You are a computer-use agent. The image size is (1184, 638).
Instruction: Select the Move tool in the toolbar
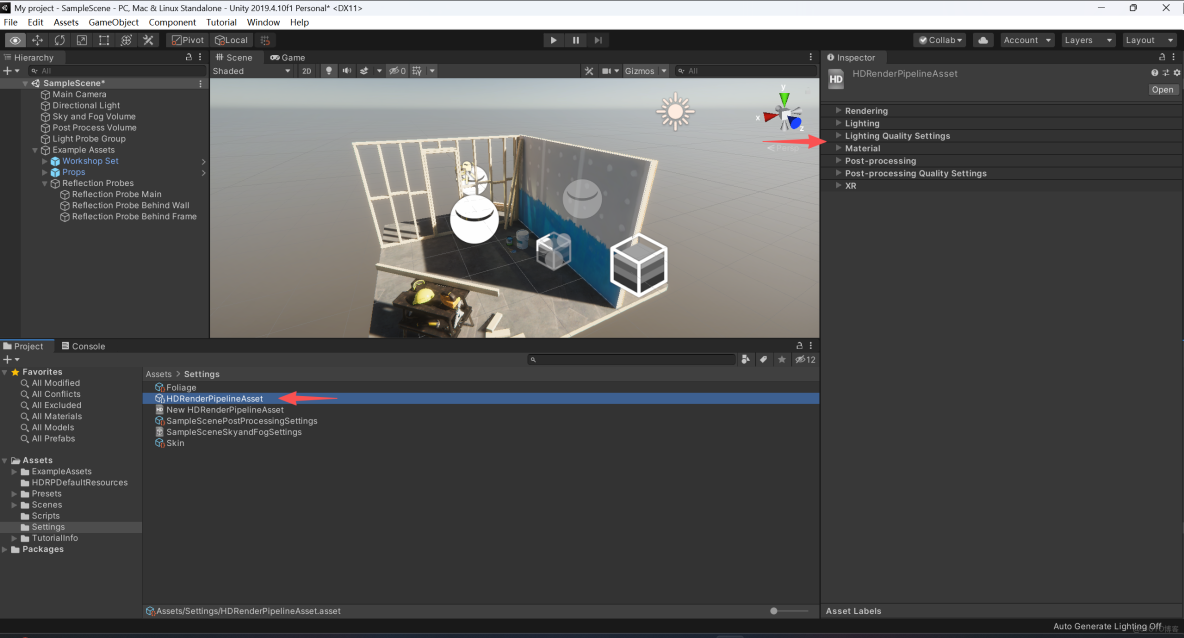[37, 40]
